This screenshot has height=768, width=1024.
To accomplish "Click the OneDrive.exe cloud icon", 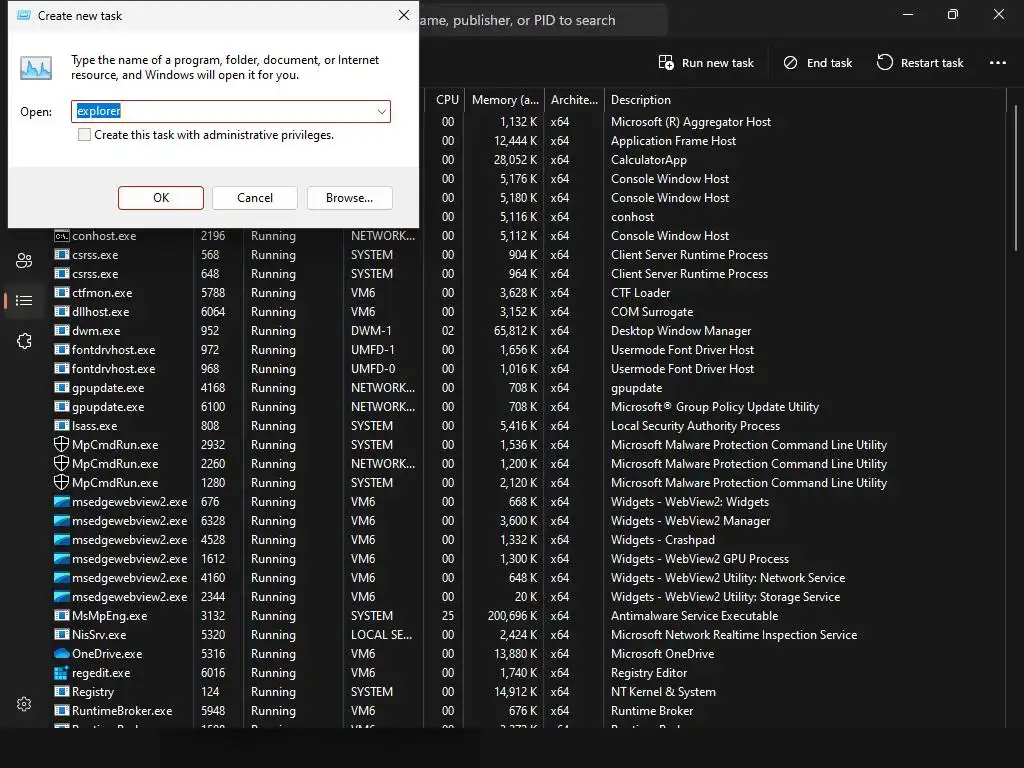I will pyautogui.click(x=61, y=654).
